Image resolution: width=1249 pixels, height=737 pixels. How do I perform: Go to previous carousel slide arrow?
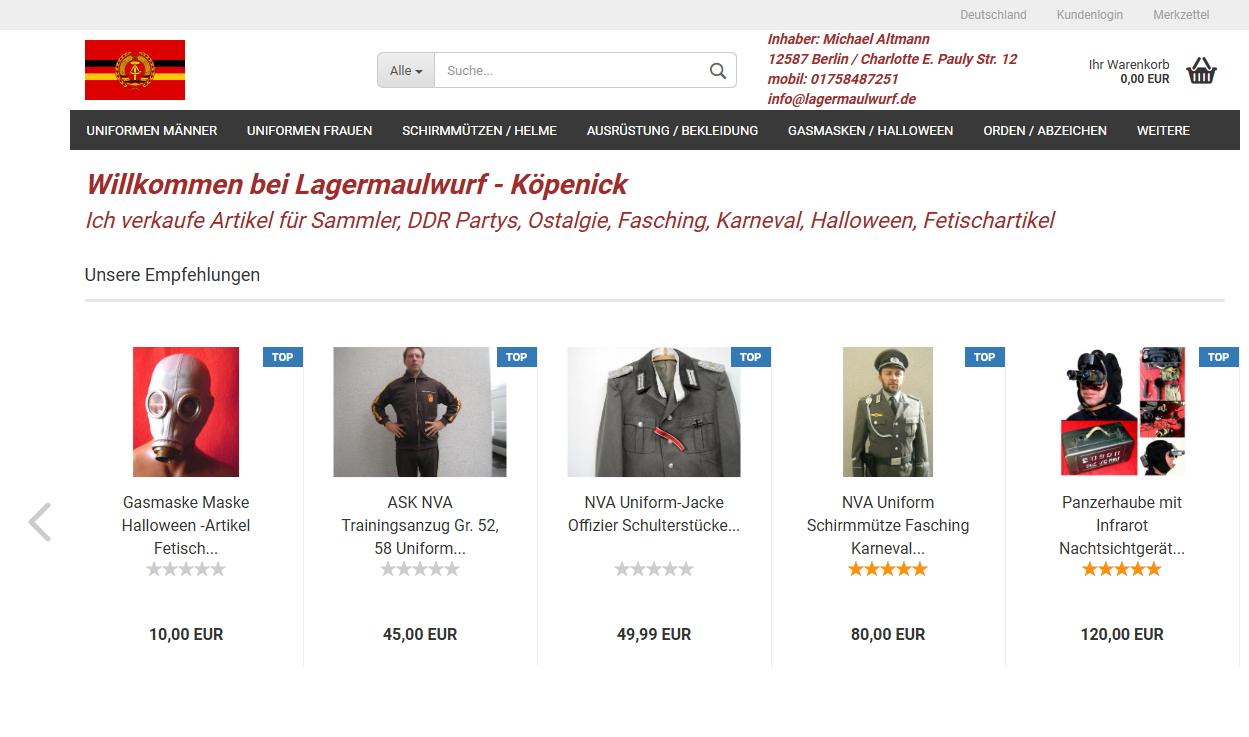(39, 522)
